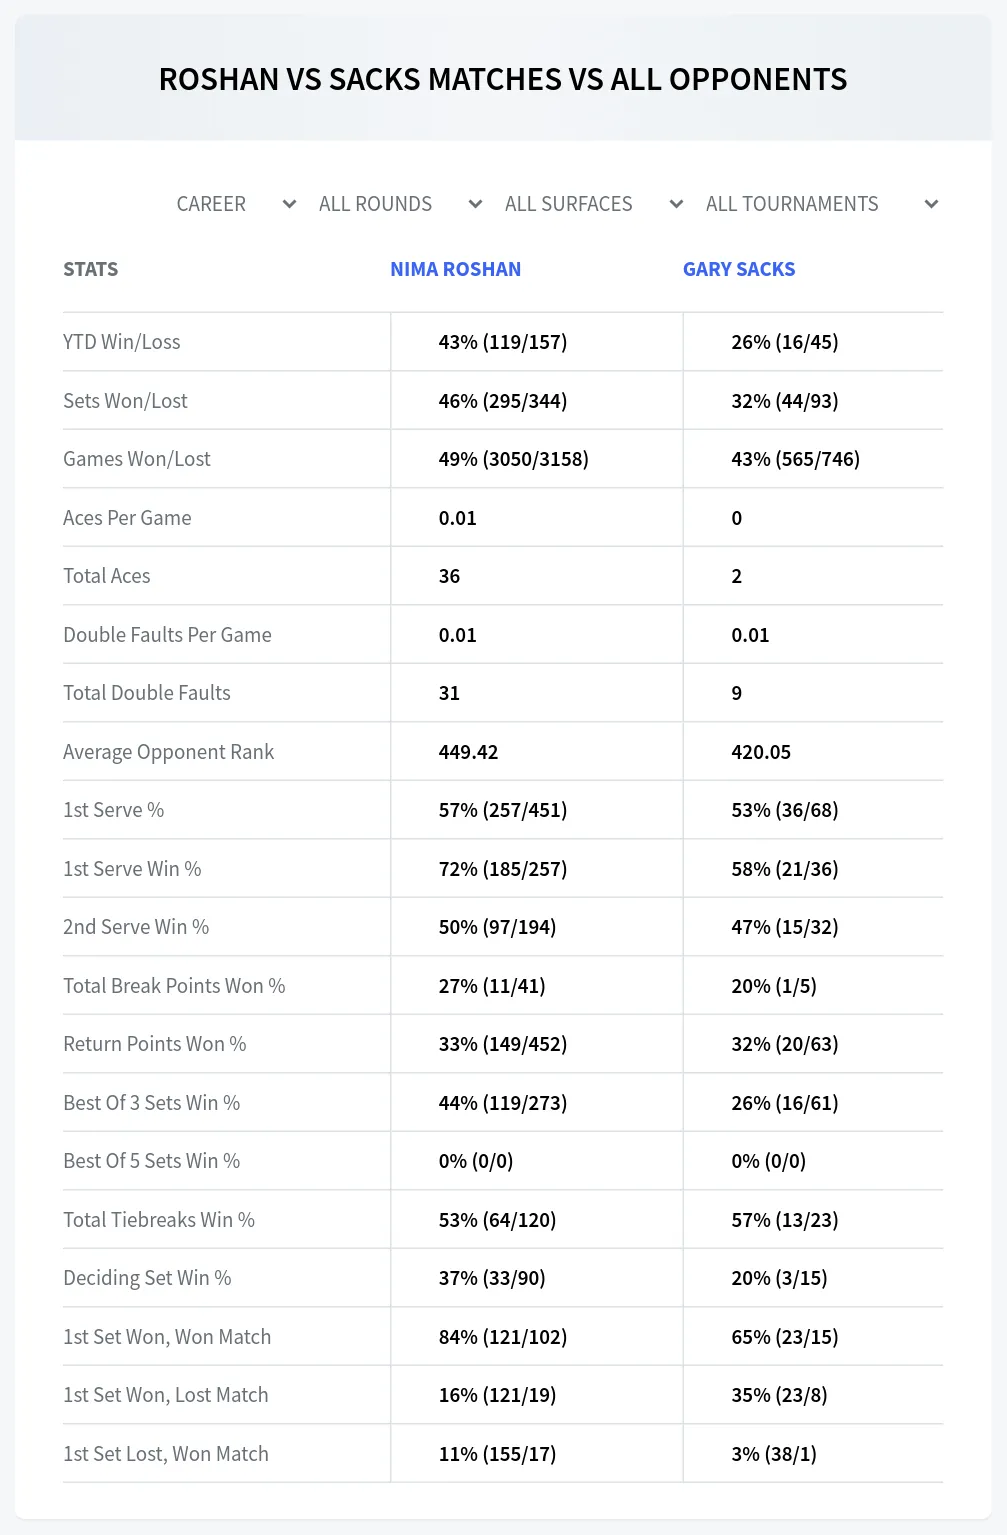Click the chevron next to CAREER
This screenshot has width=1007, height=1535.
pyautogui.click(x=289, y=204)
